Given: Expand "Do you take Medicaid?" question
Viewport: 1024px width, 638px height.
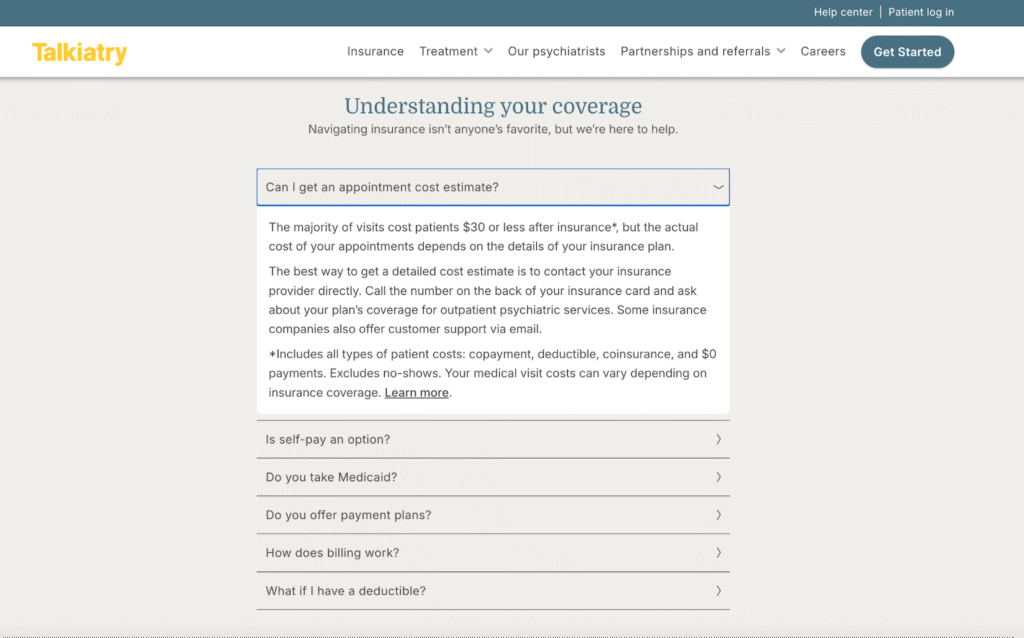Looking at the screenshot, I should [331, 478].
